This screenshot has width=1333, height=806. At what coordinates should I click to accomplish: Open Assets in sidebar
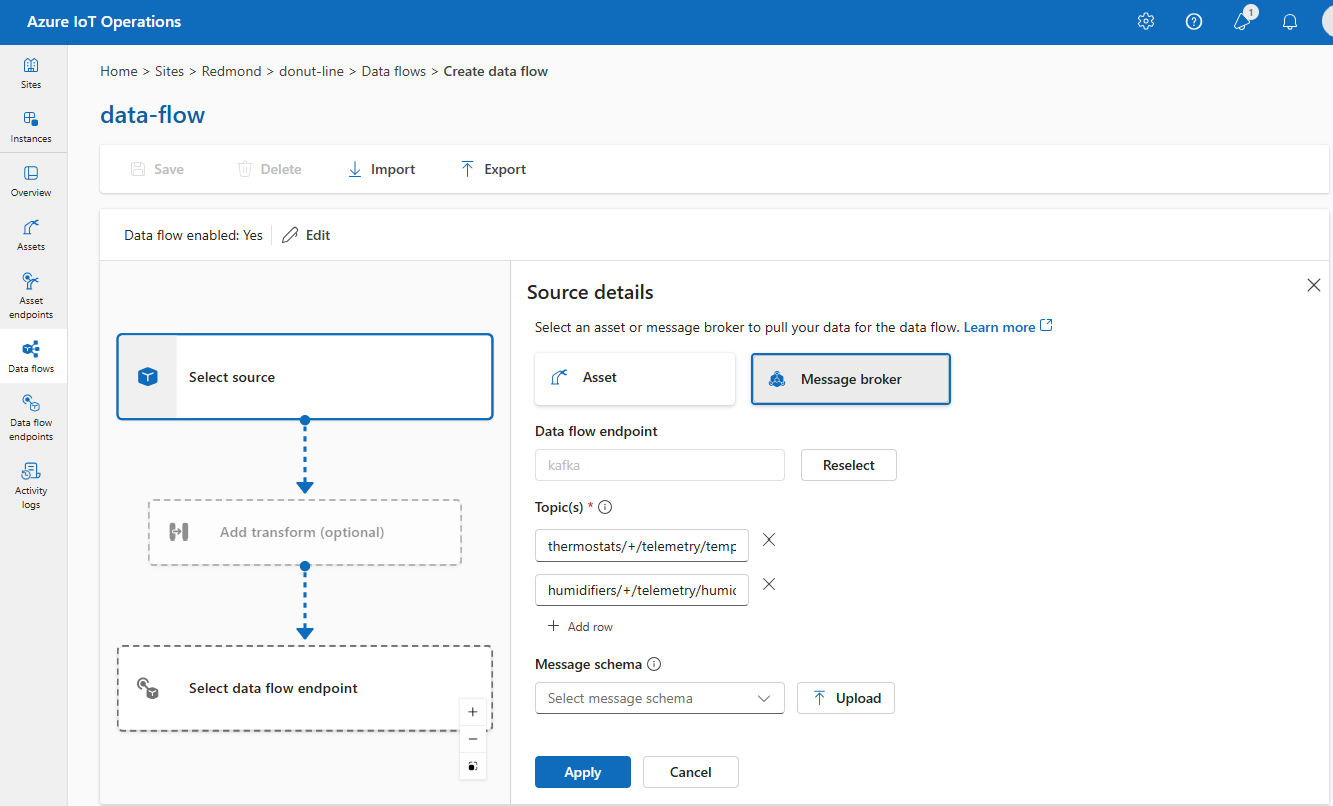click(31, 235)
